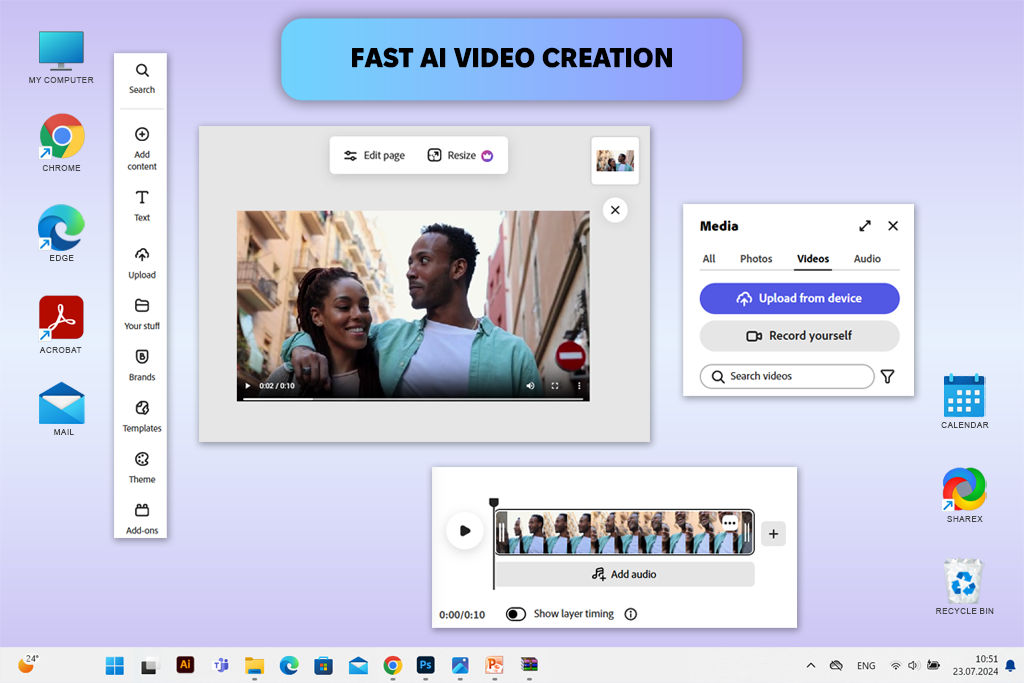Open the ShareX desktop shortcut
The width and height of the screenshot is (1024, 683).
coord(964,494)
